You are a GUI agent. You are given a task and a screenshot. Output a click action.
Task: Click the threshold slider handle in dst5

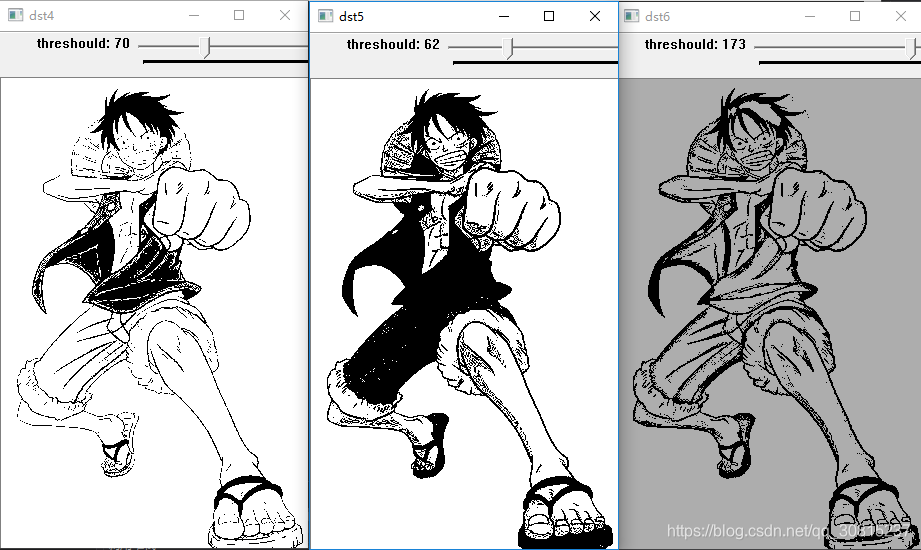pyautogui.click(x=509, y=48)
